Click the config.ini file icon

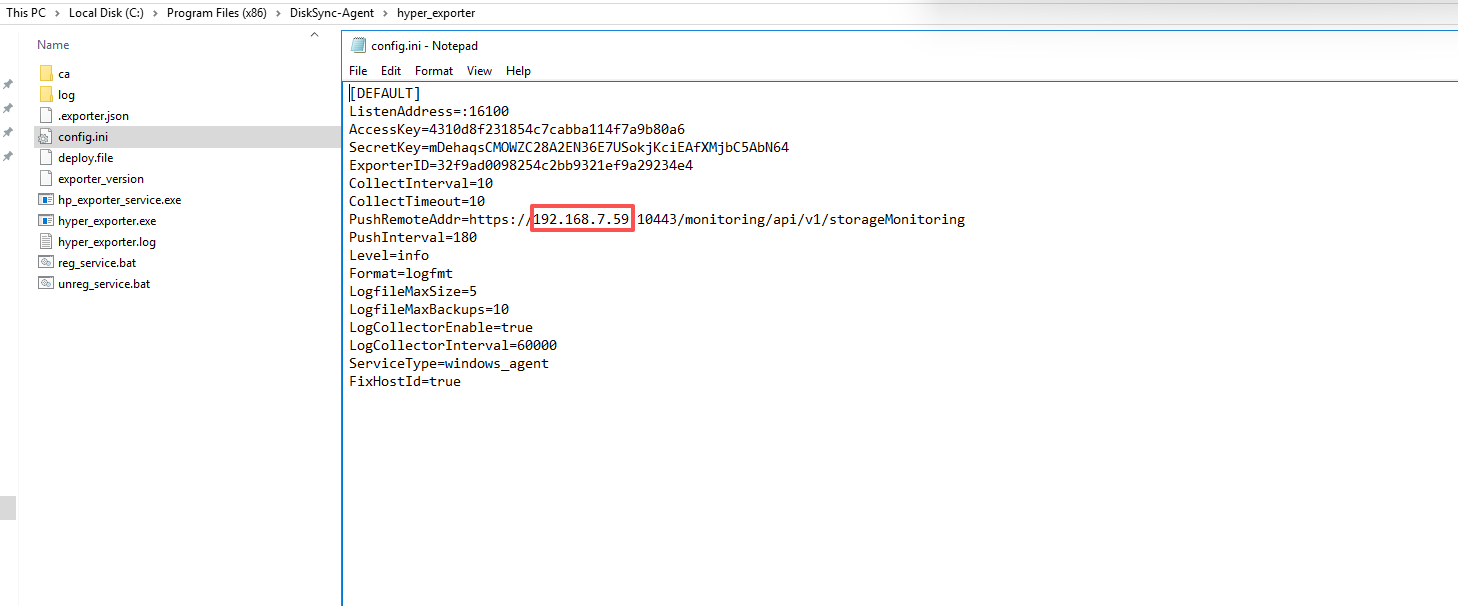[46, 137]
